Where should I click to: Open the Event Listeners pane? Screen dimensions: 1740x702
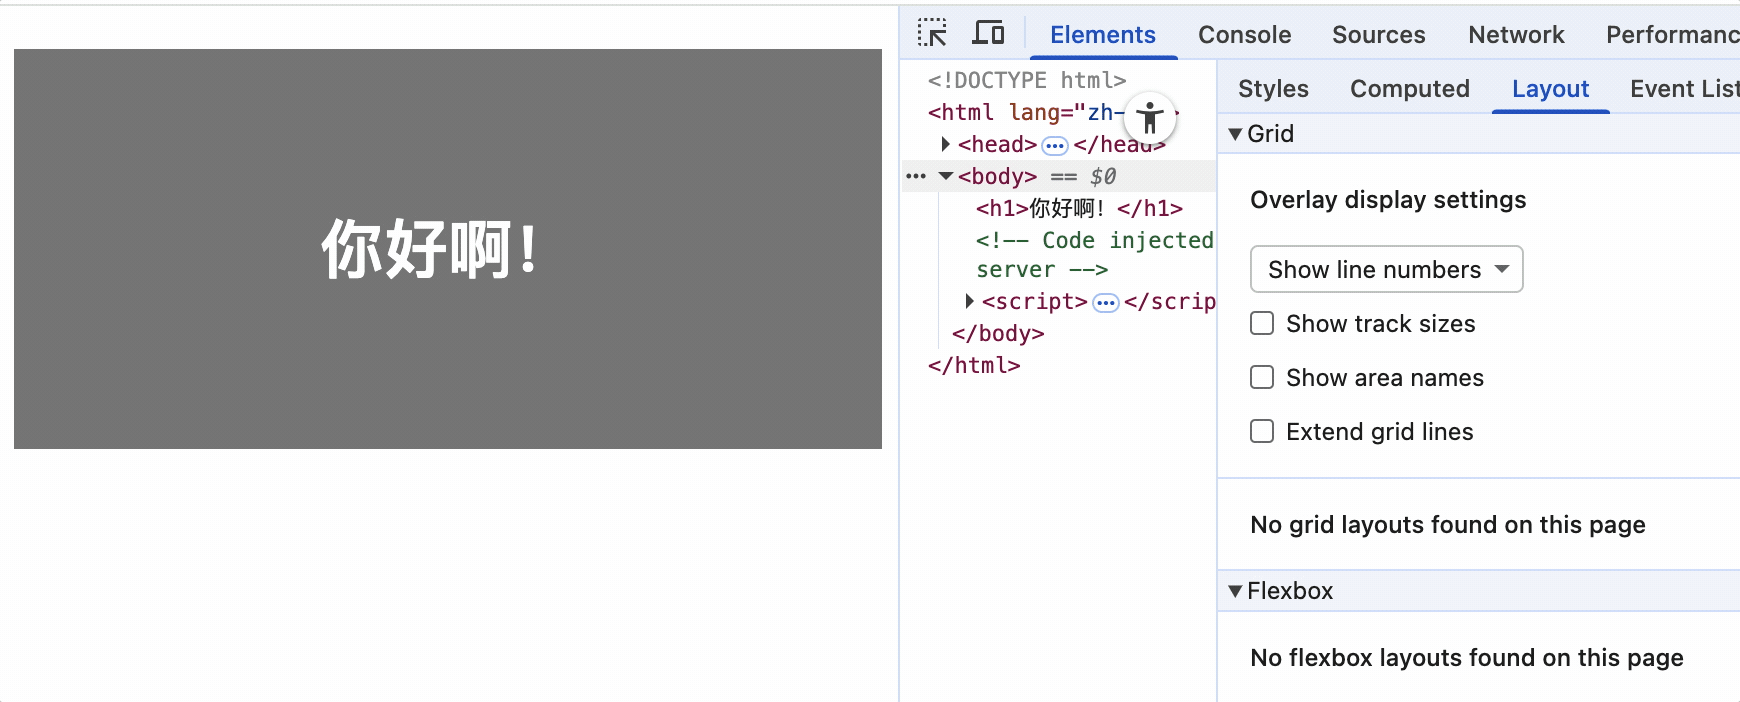pos(1684,89)
